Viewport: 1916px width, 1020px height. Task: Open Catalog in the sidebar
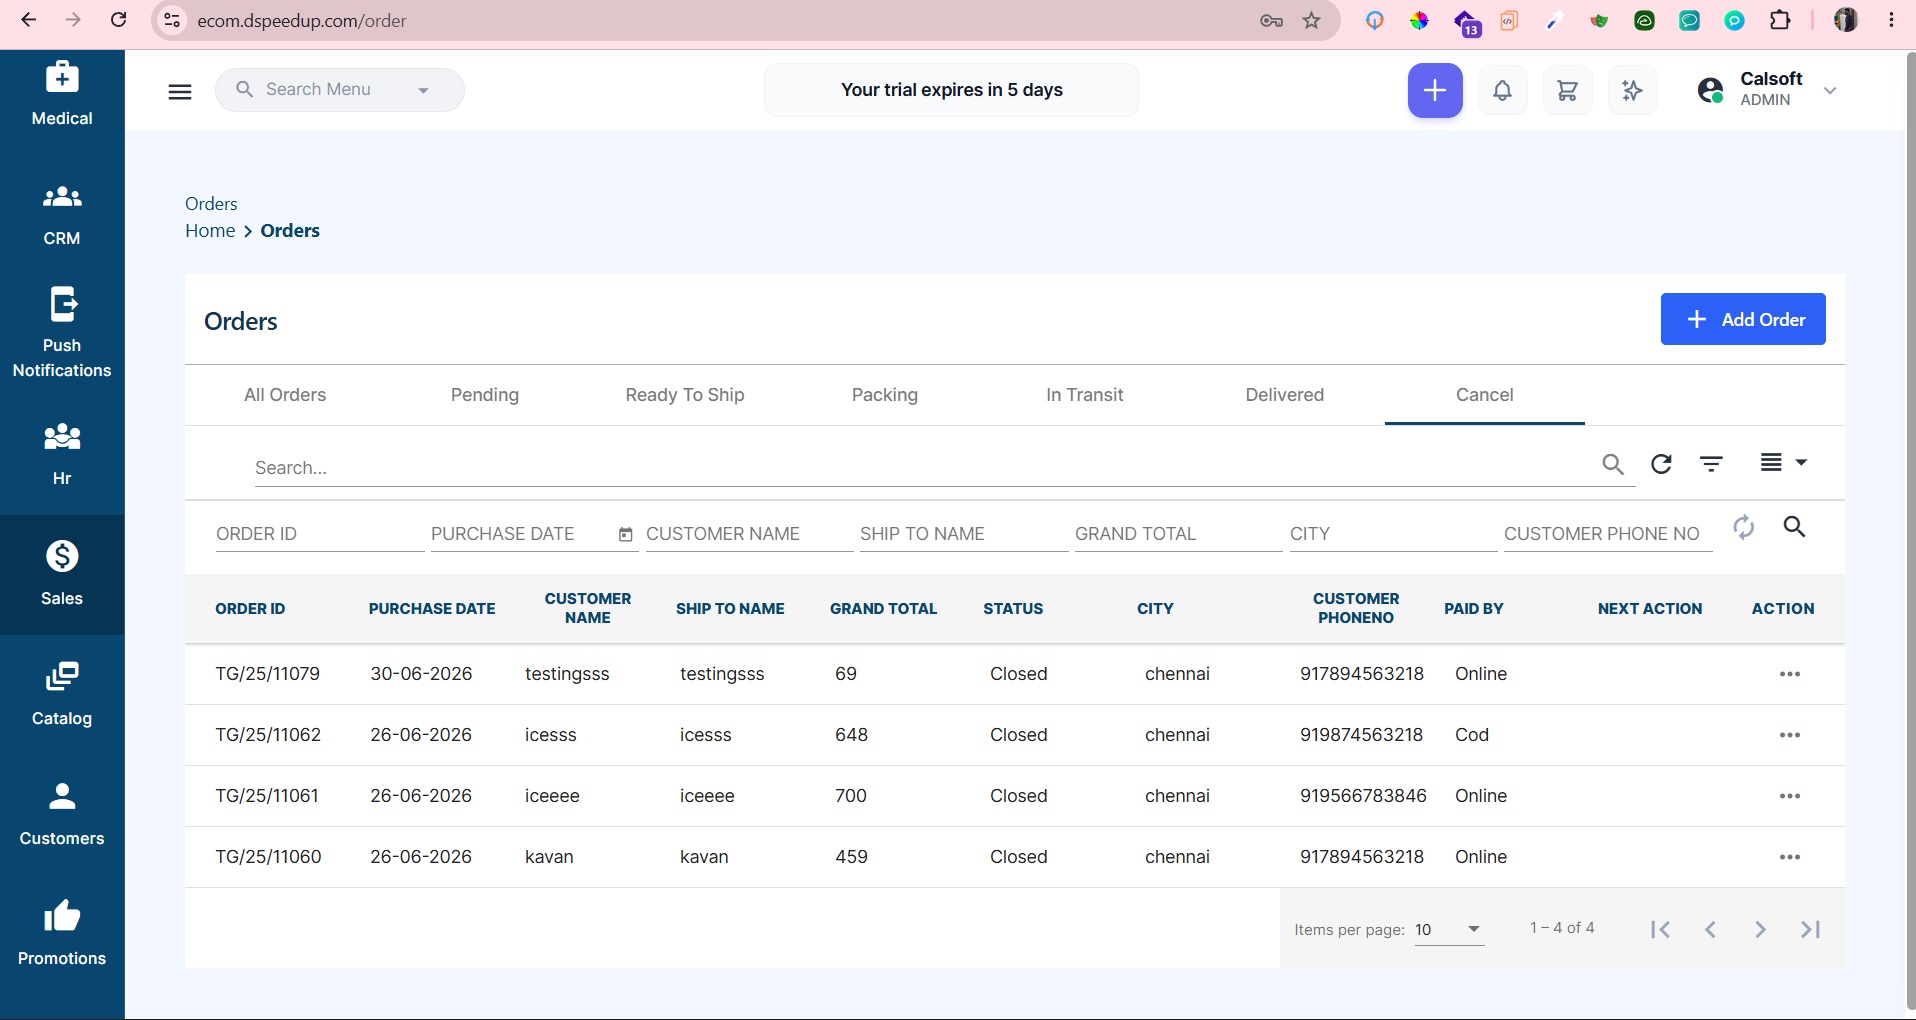pyautogui.click(x=62, y=694)
